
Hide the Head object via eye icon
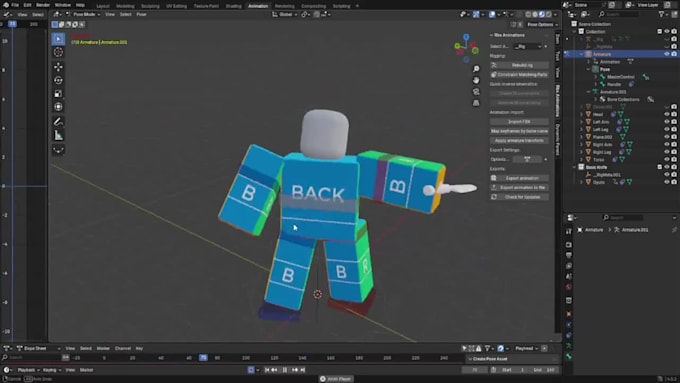coord(667,115)
